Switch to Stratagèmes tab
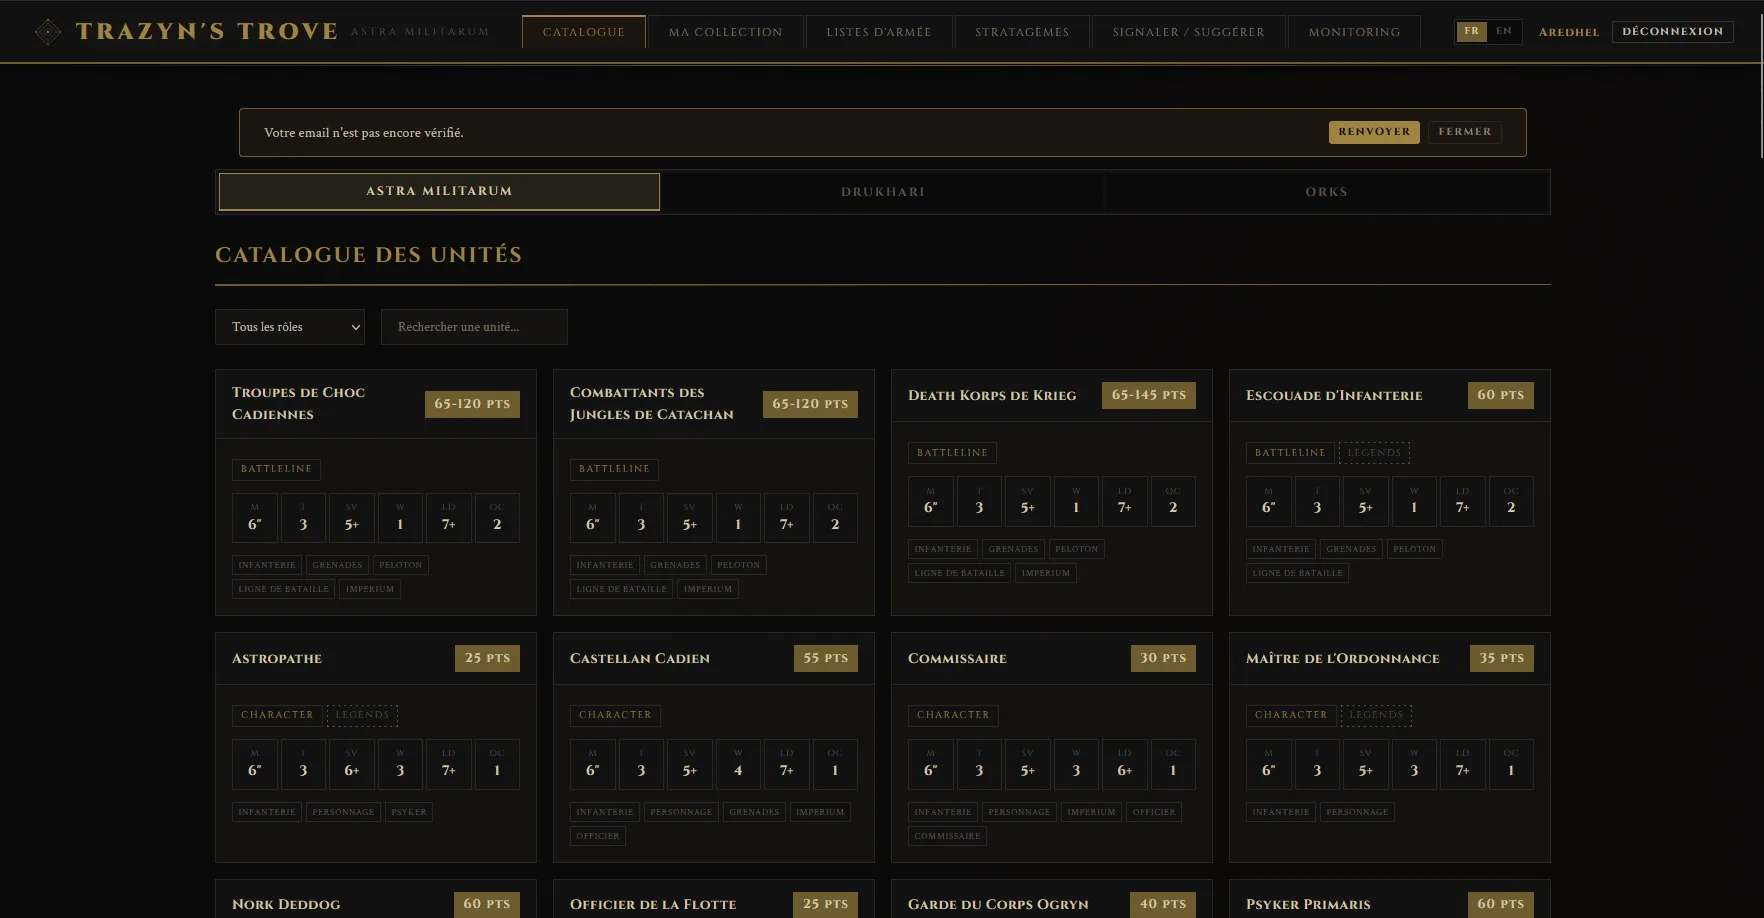Image resolution: width=1764 pixels, height=918 pixels. coord(1022,32)
